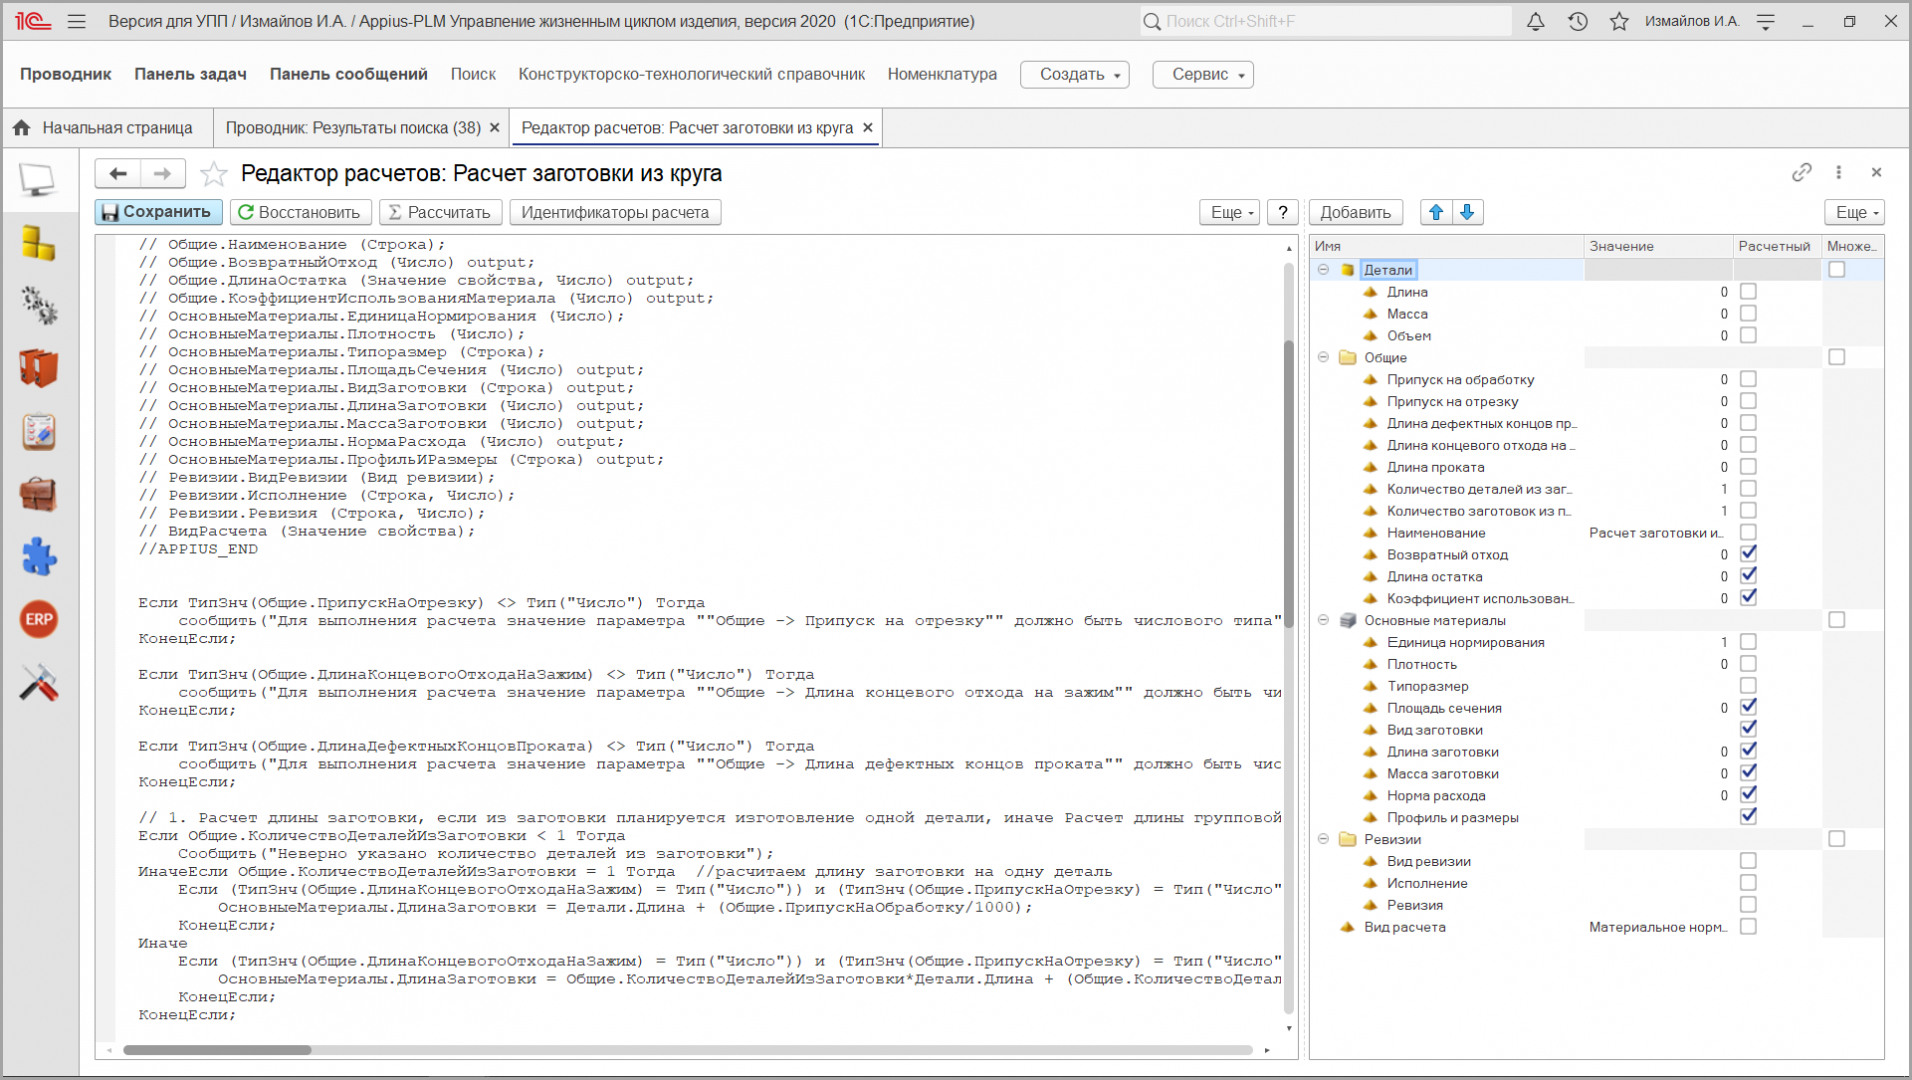Open the blue puzzle piece sidebar icon

pyautogui.click(x=39, y=557)
